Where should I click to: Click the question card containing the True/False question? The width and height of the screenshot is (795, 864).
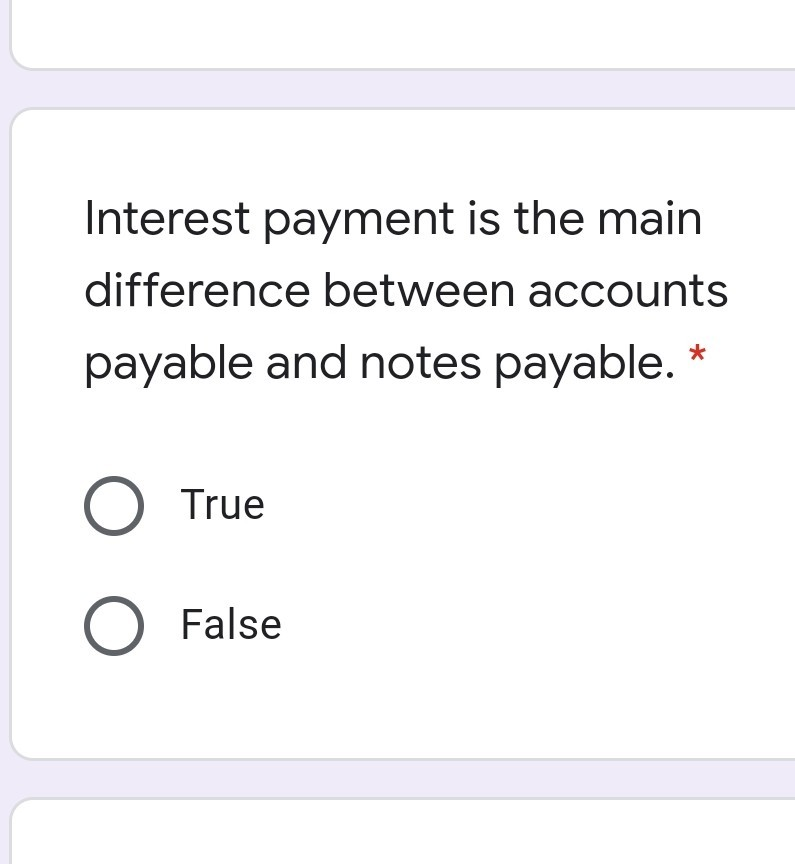pyautogui.click(x=400, y=430)
